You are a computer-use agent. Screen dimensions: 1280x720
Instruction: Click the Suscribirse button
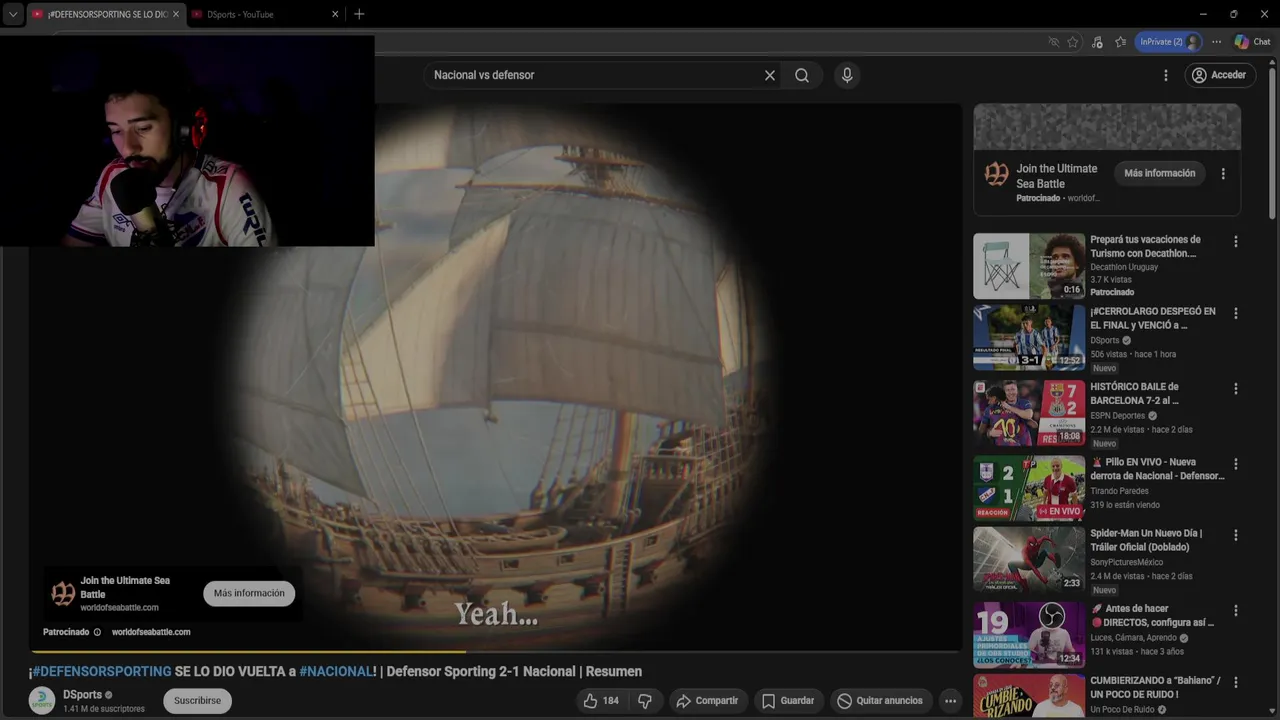click(x=197, y=701)
